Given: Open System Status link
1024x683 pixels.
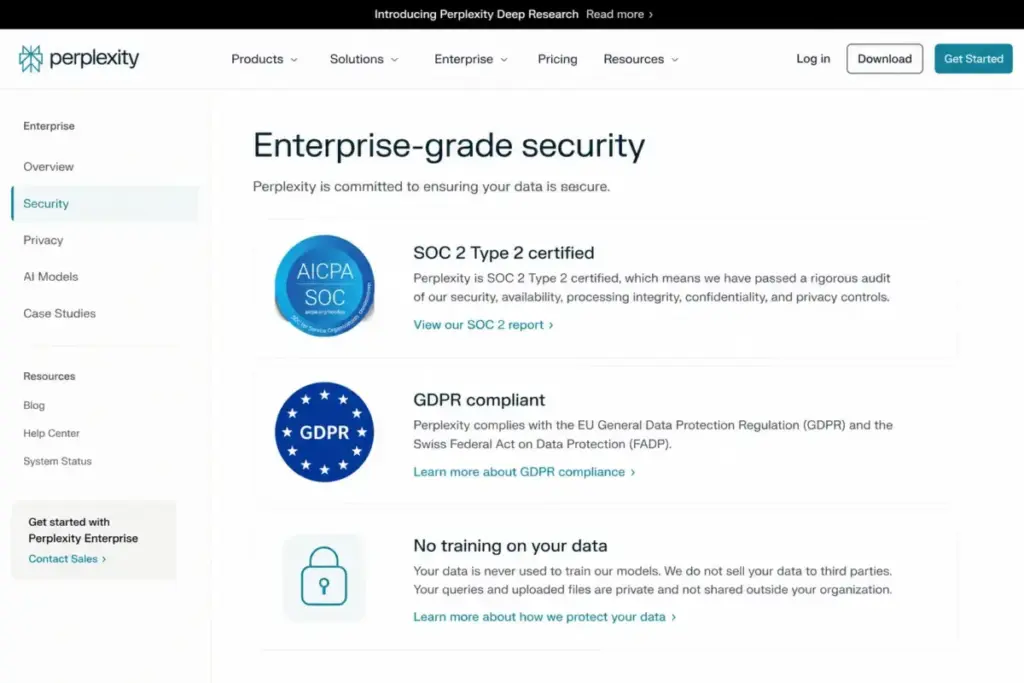Looking at the screenshot, I should click(57, 462).
